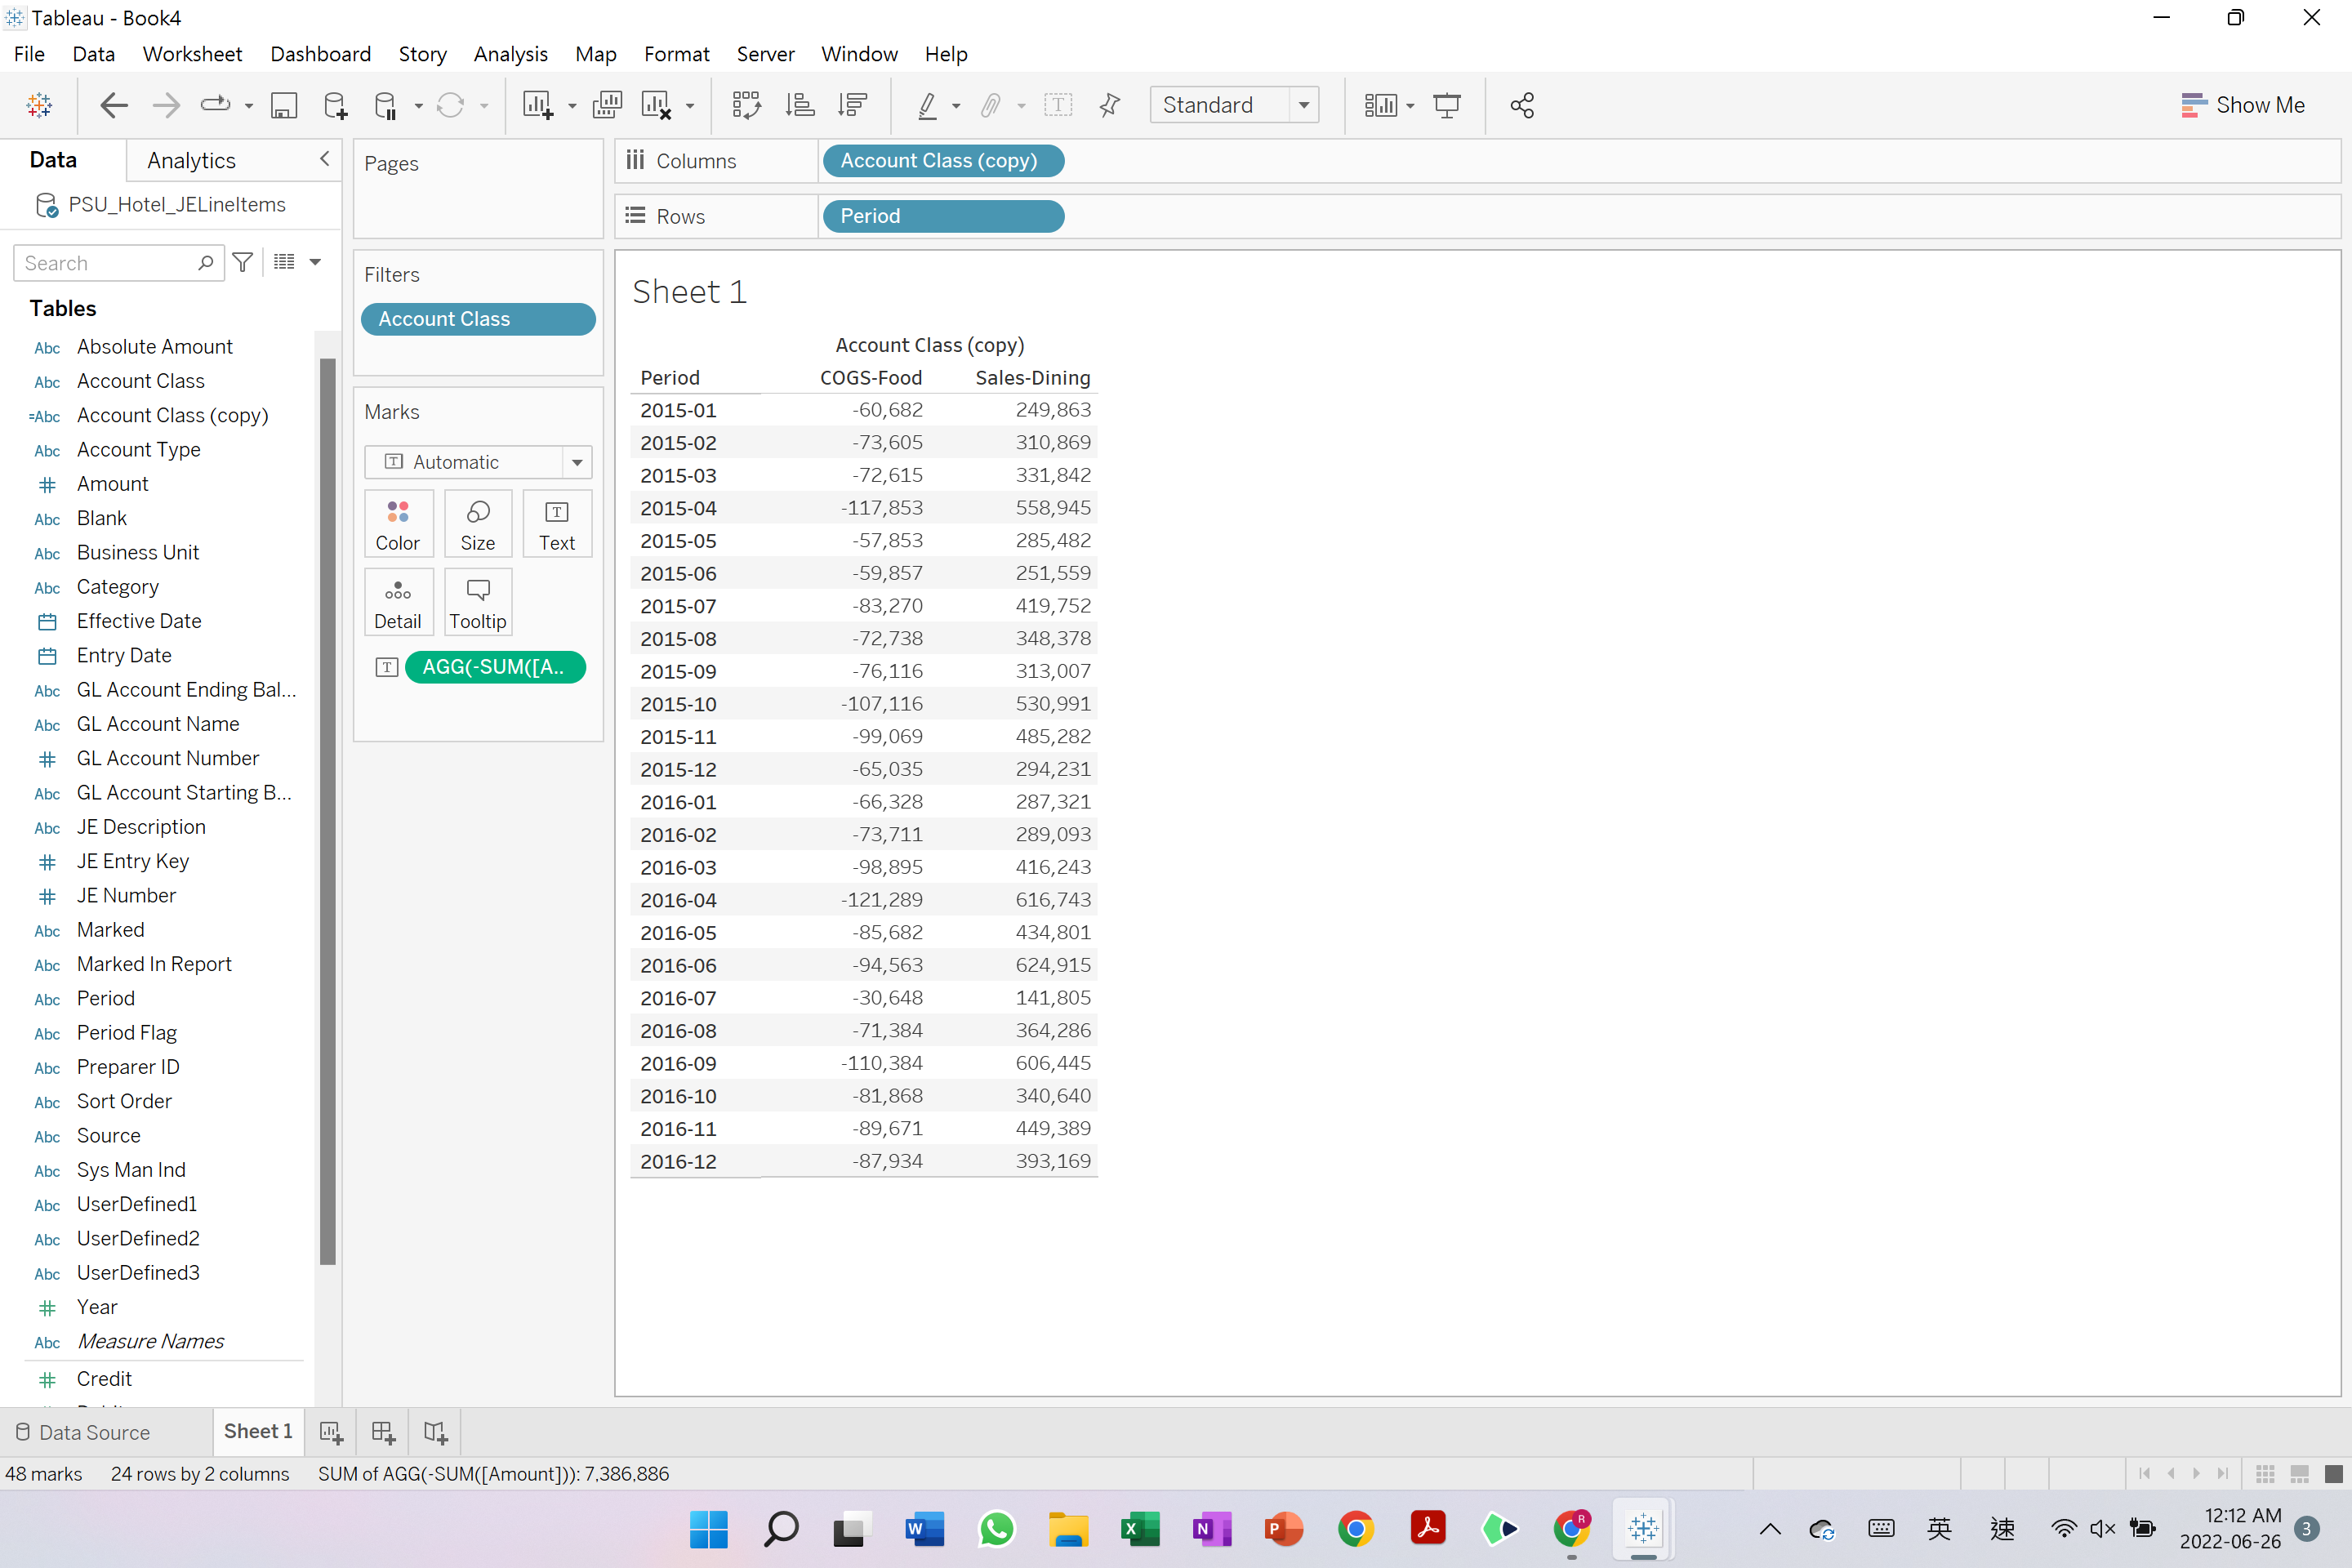Screen dimensions: 2352x1568
Task: Open the Show Me panel
Action: 2243,104
